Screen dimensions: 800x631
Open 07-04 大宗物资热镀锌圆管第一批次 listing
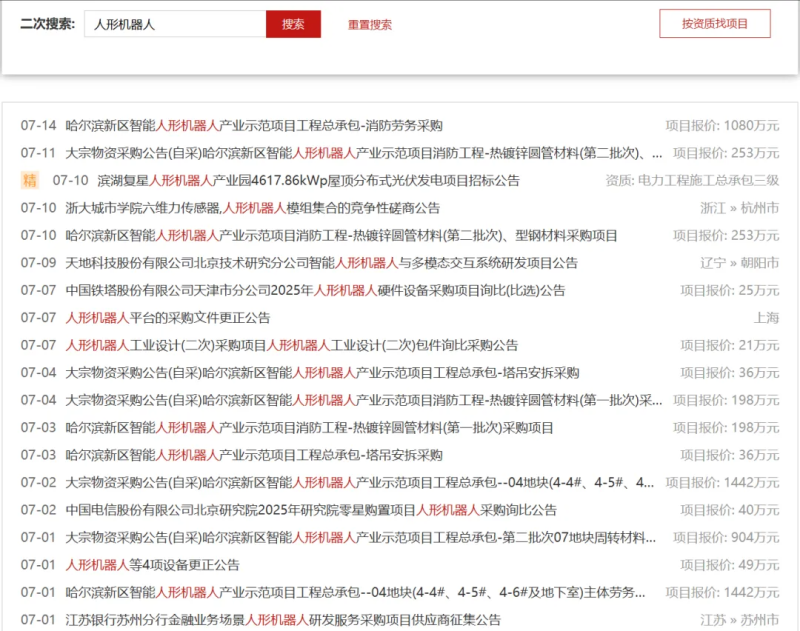click(x=364, y=400)
